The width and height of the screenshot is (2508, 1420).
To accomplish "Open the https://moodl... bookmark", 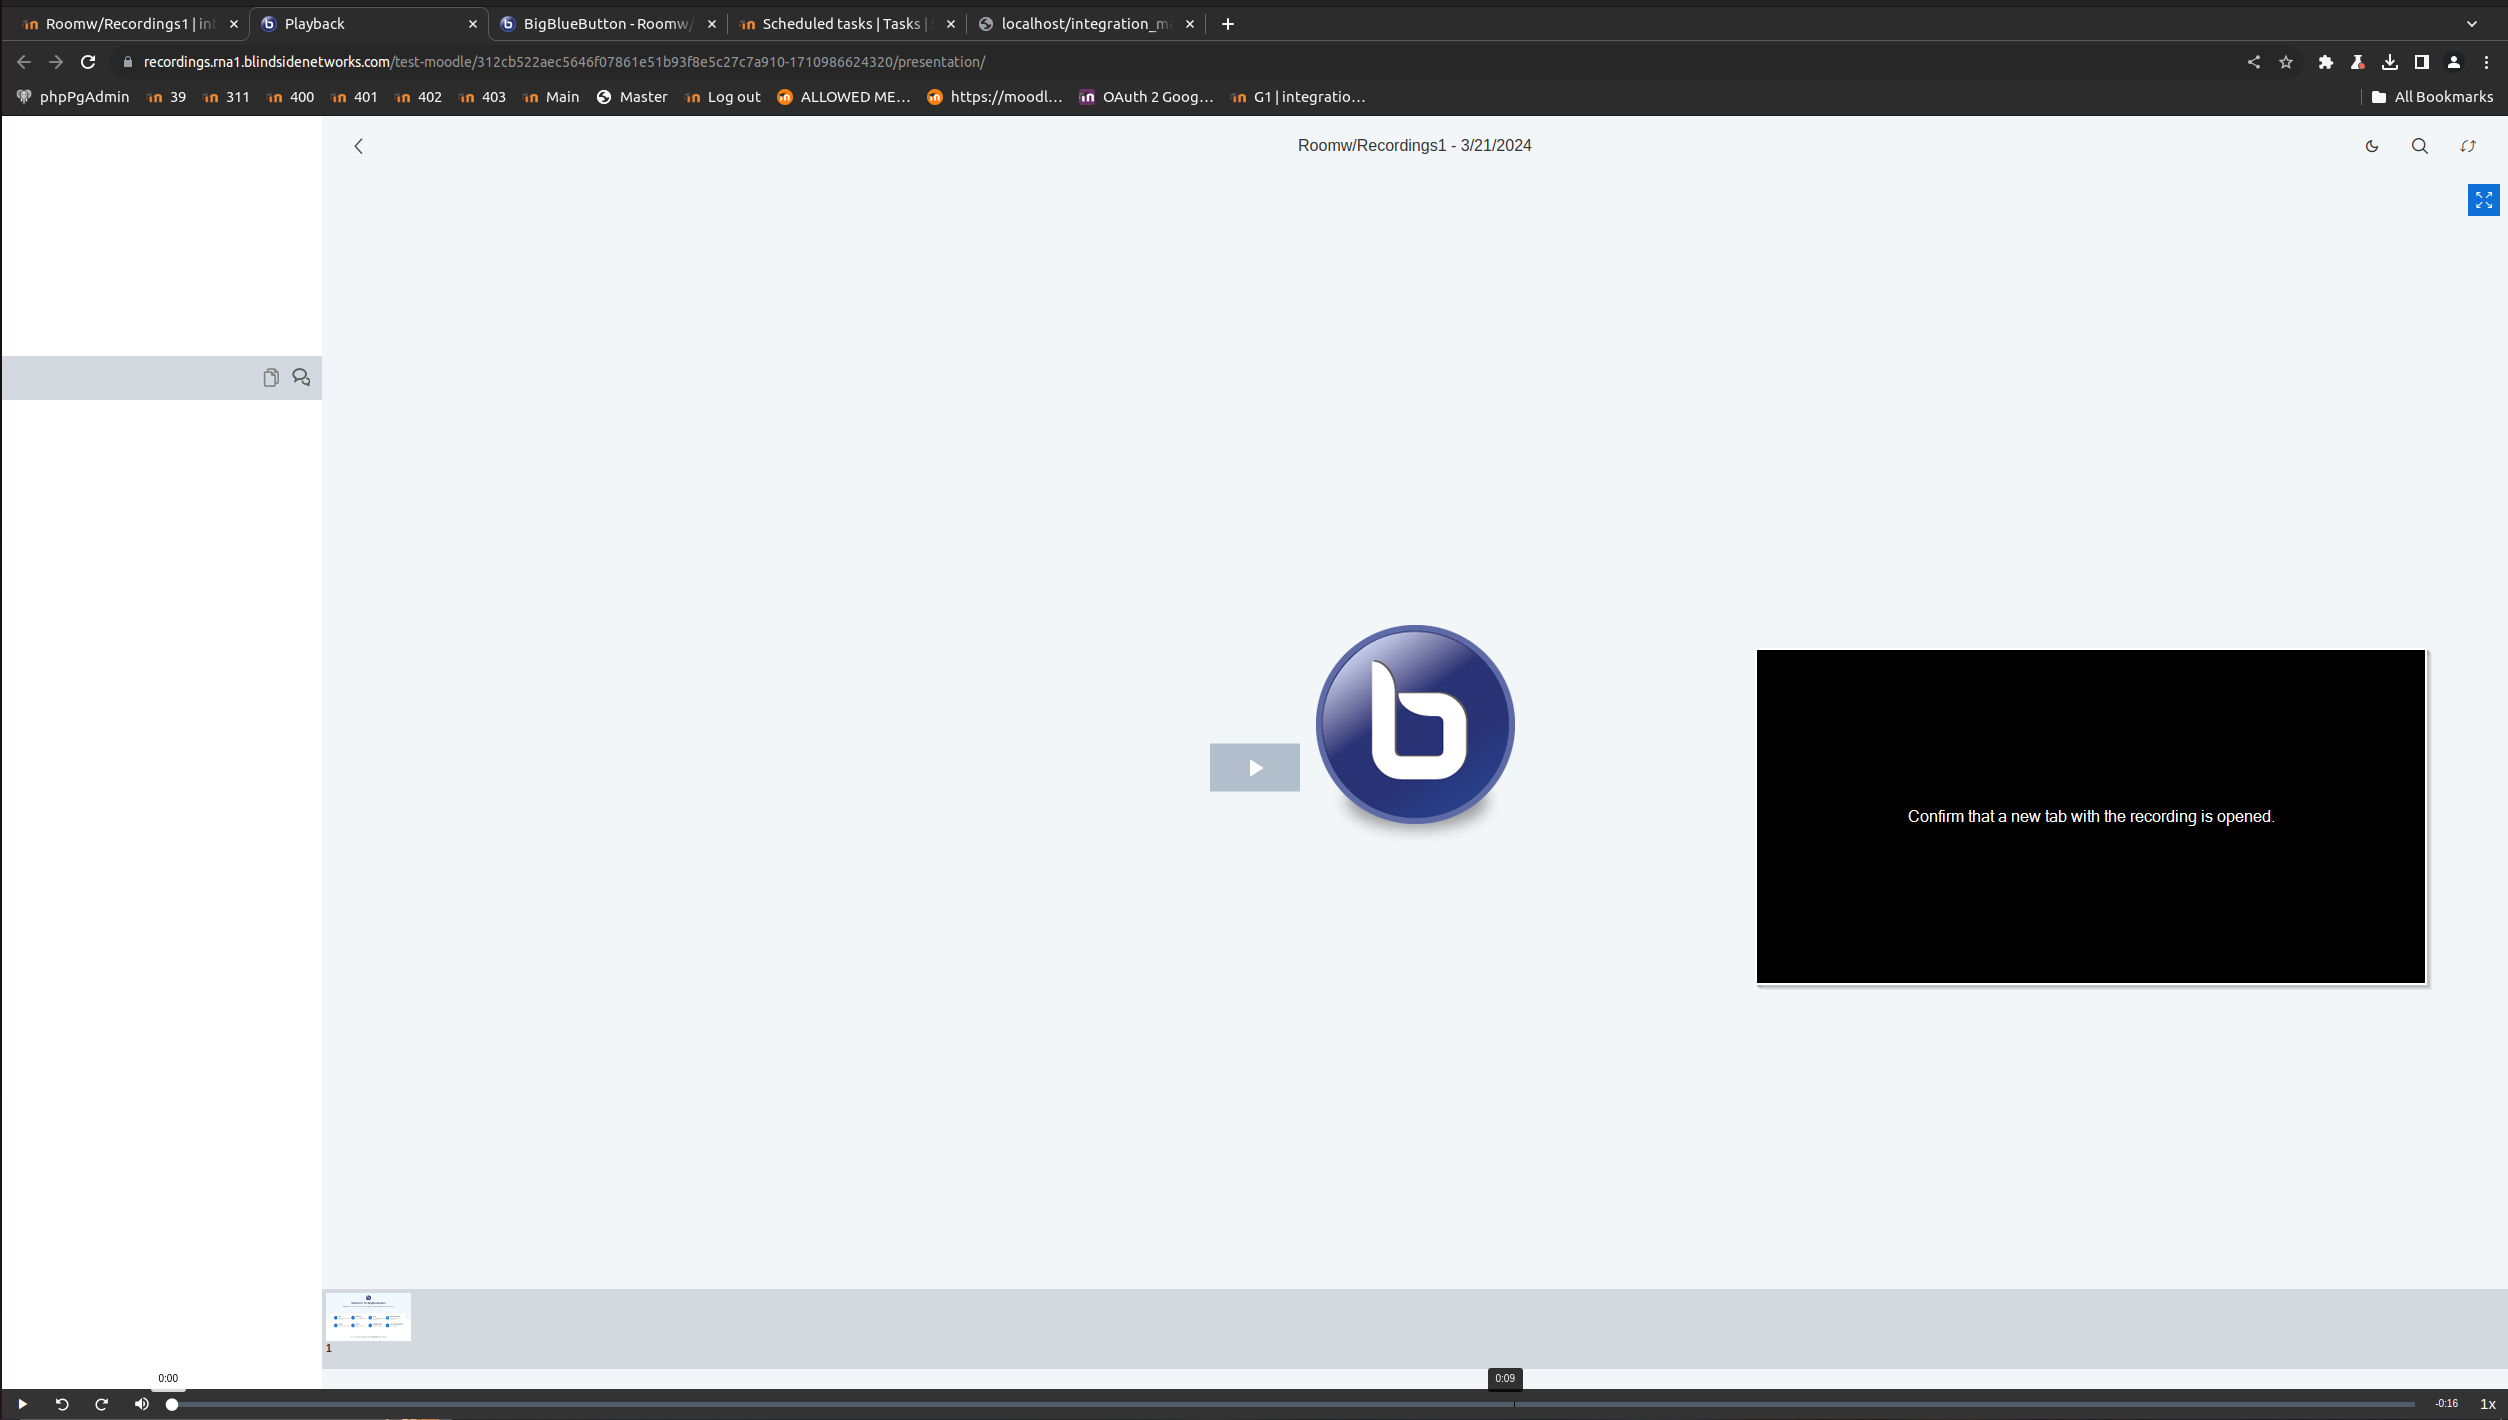I will pyautogui.click(x=995, y=97).
